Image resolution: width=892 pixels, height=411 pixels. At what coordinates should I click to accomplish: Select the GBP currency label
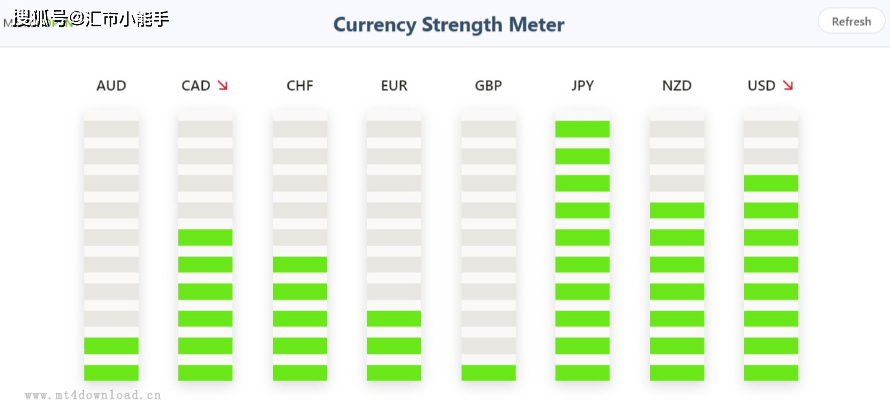[488, 86]
